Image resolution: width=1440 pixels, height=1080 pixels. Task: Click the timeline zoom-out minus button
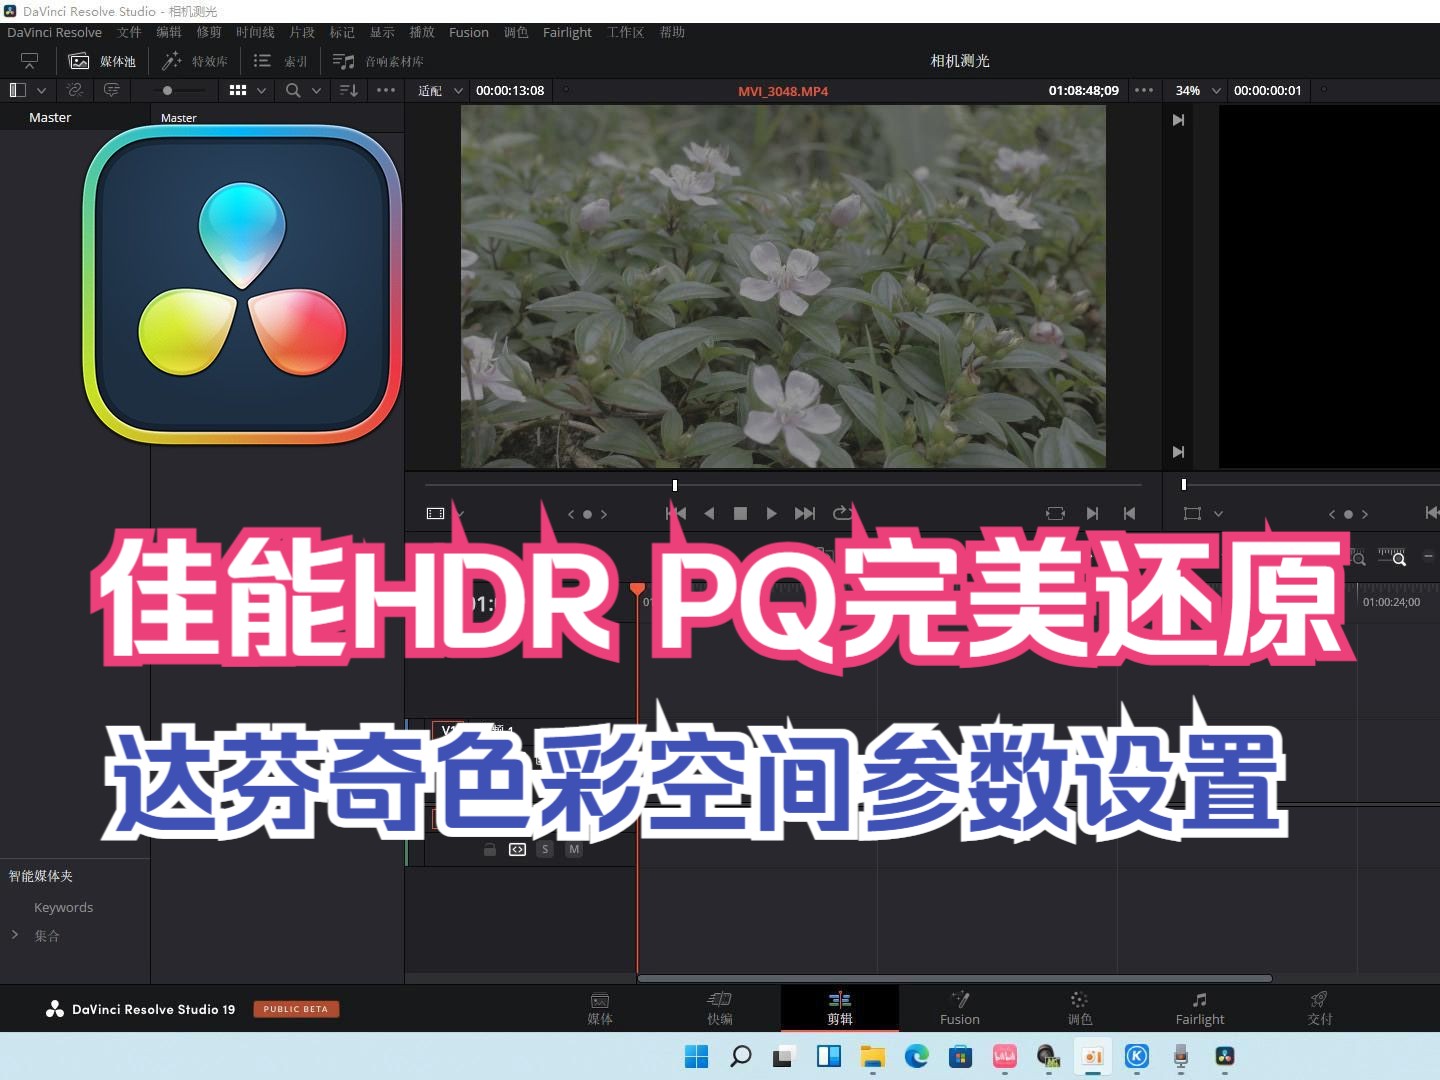pyautogui.click(x=1428, y=556)
